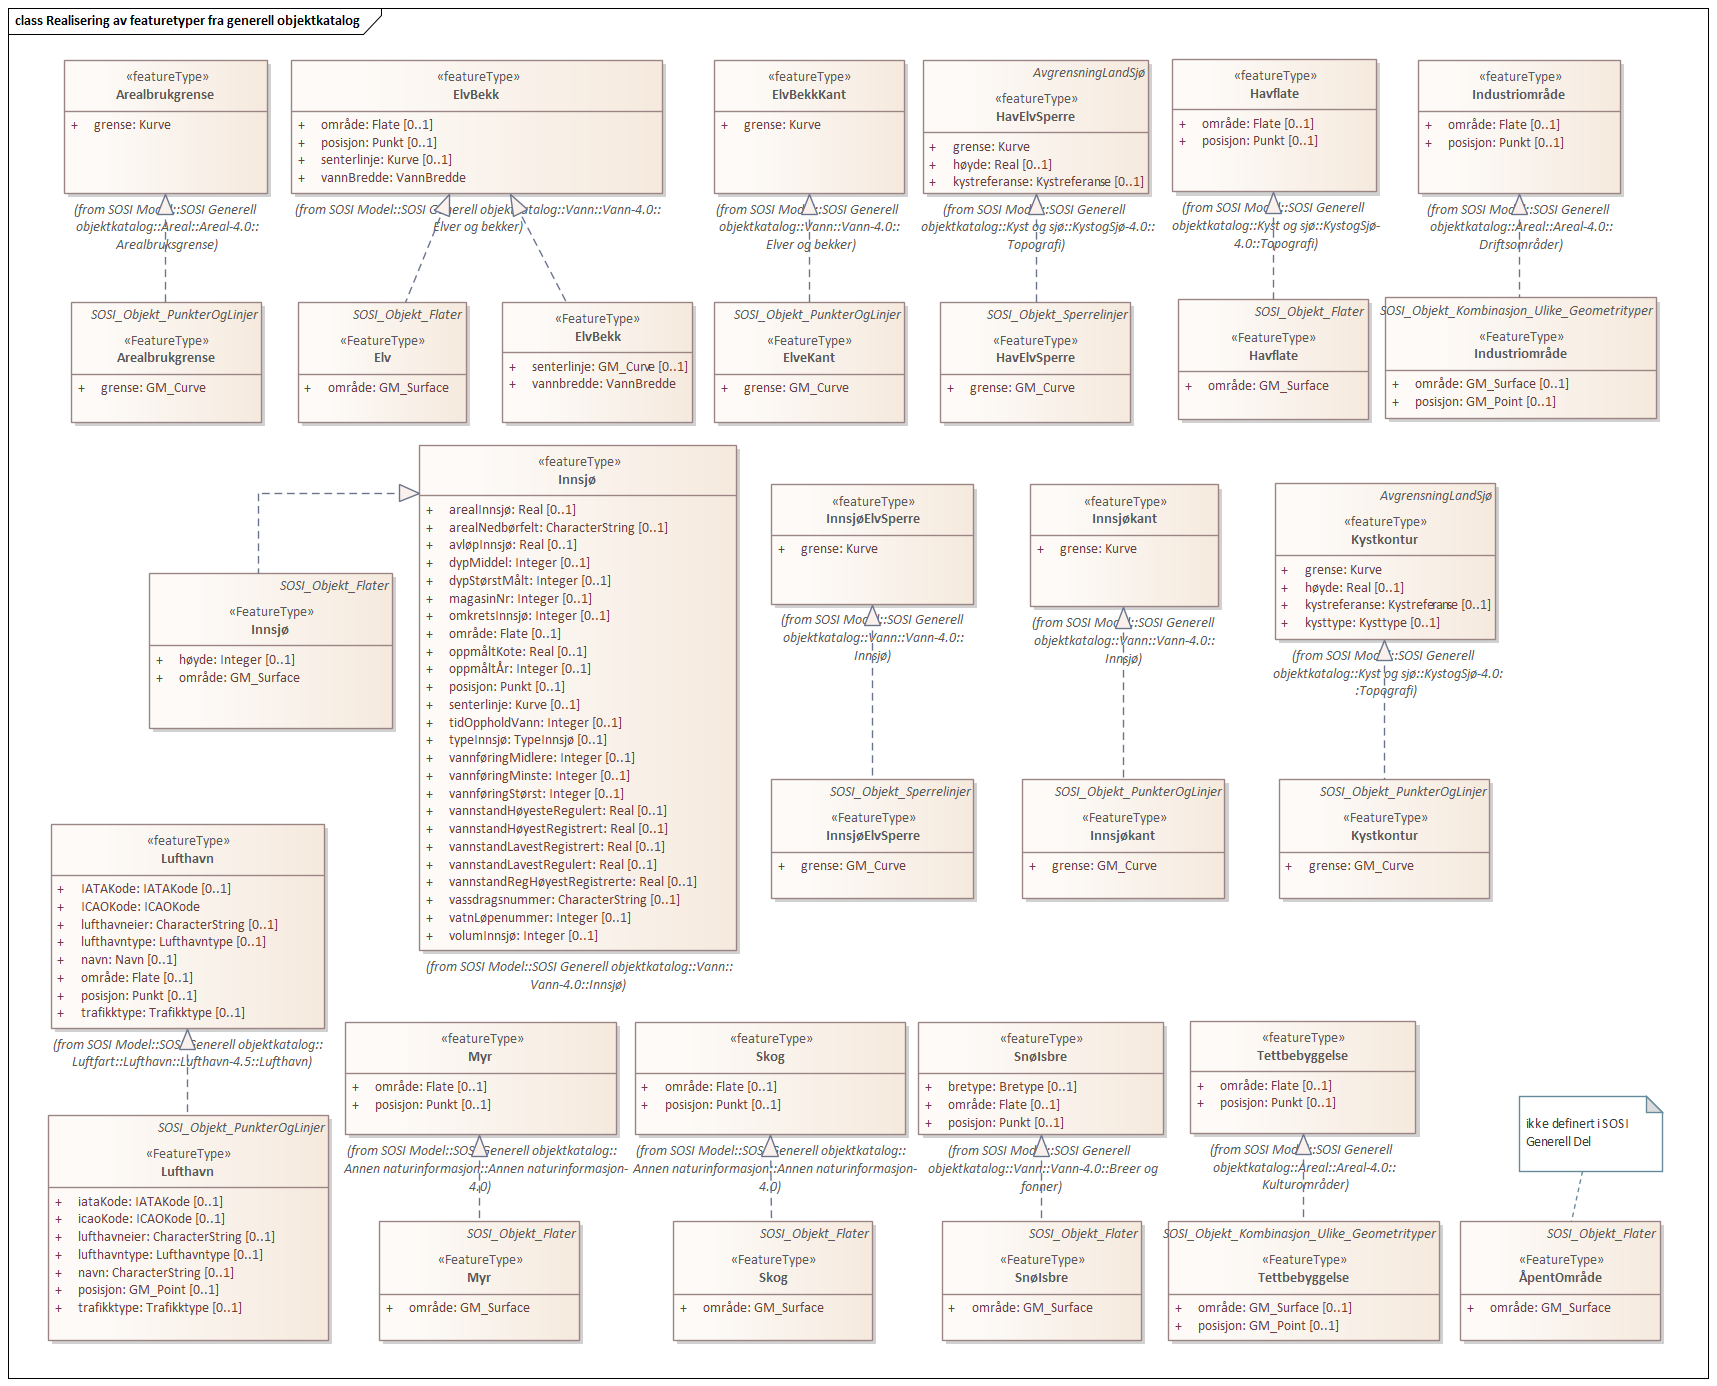Click 'senterlinje: GM_Curve [0..1]' attribute

(x=609, y=366)
